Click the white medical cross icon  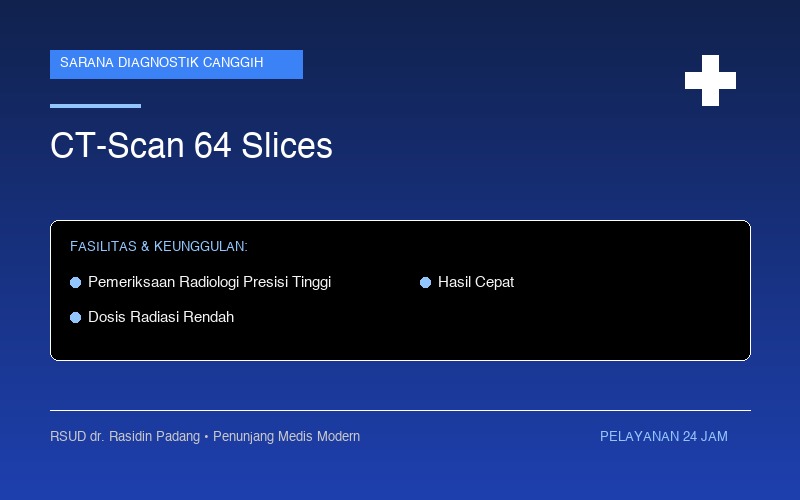710,81
